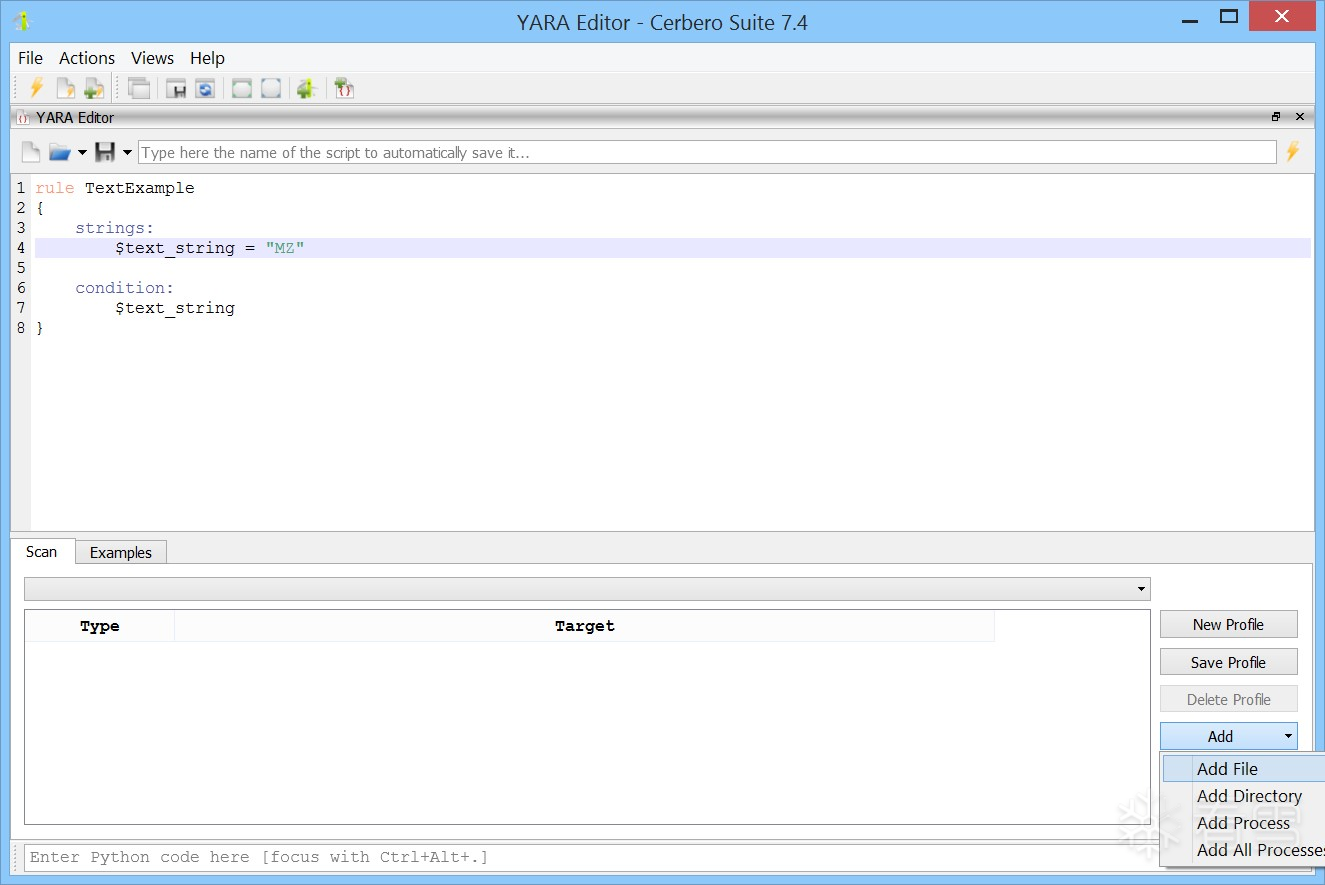Click the lightning icon right of the script name field
Screen dimensions: 1325x885
(x=1293, y=152)
